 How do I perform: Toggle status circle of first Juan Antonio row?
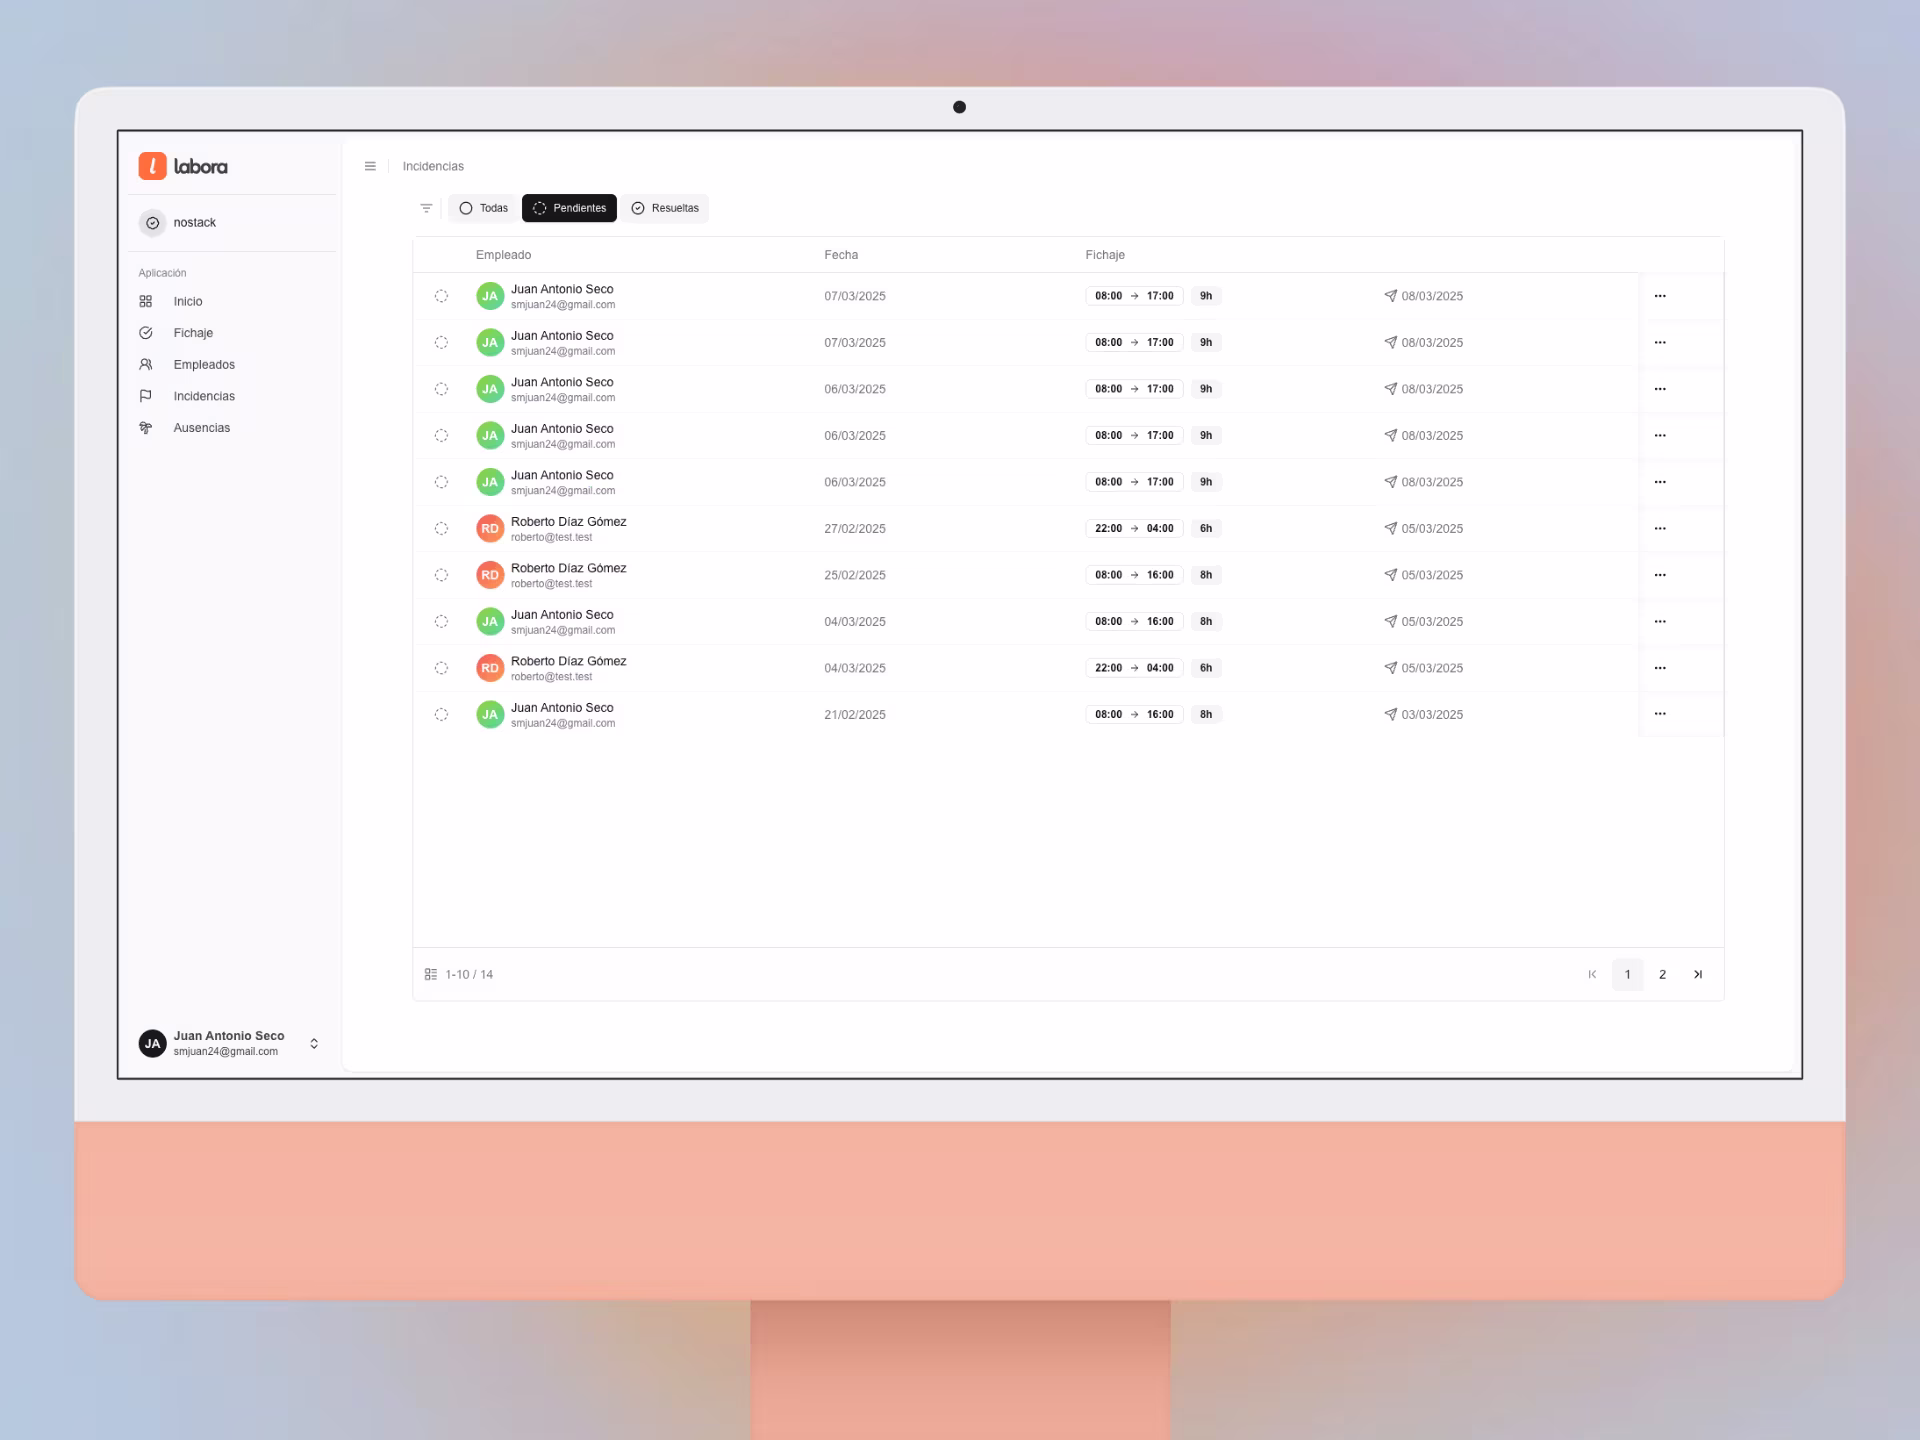[441, 296]
